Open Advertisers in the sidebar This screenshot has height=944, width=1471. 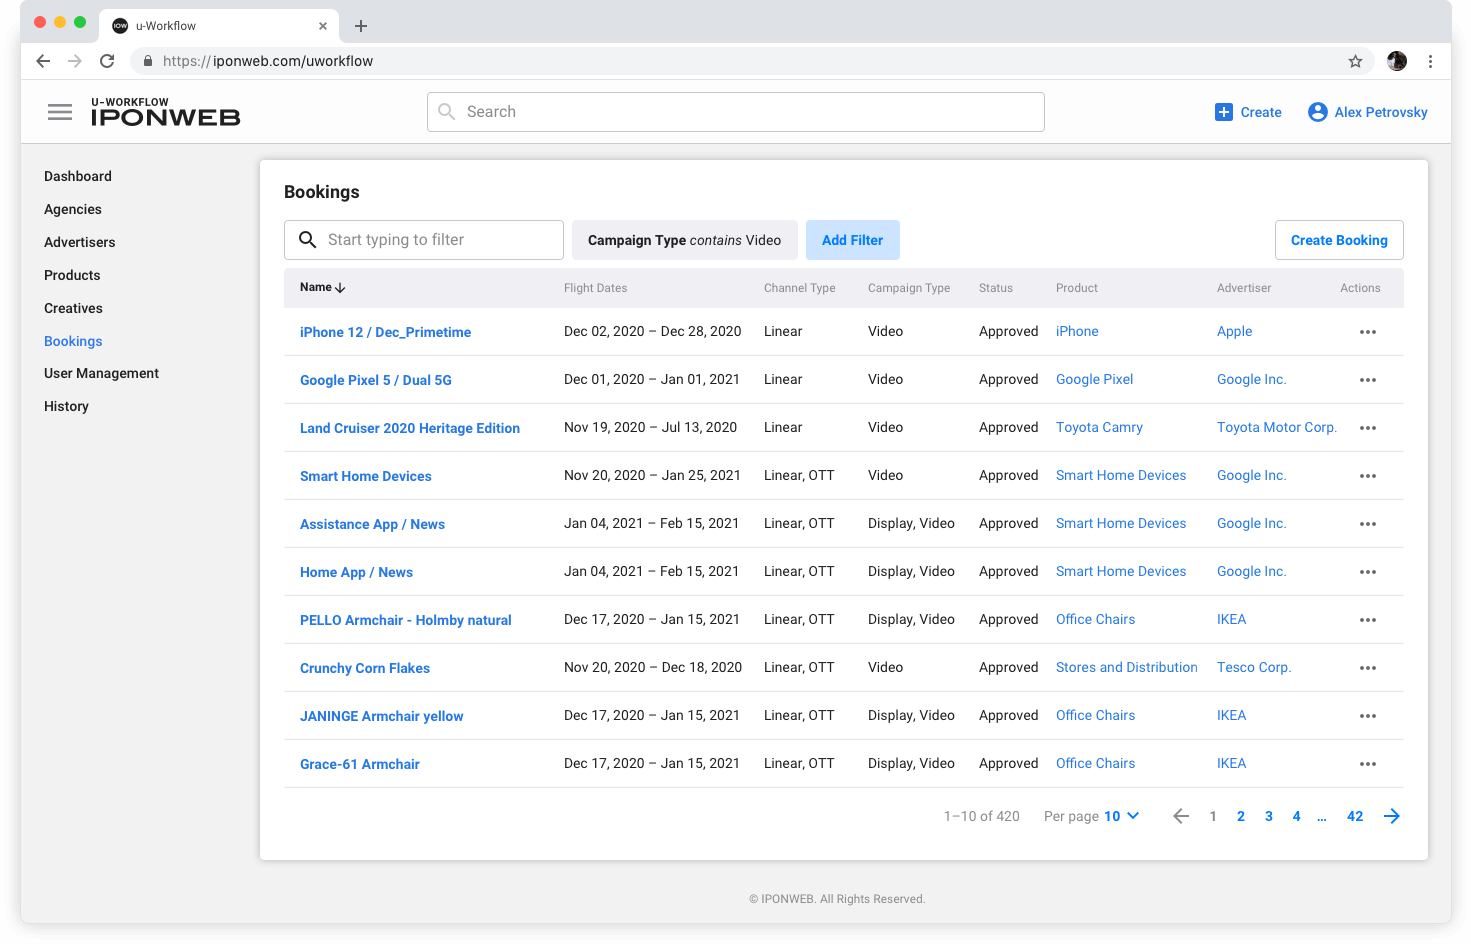[x=80, y=242]
